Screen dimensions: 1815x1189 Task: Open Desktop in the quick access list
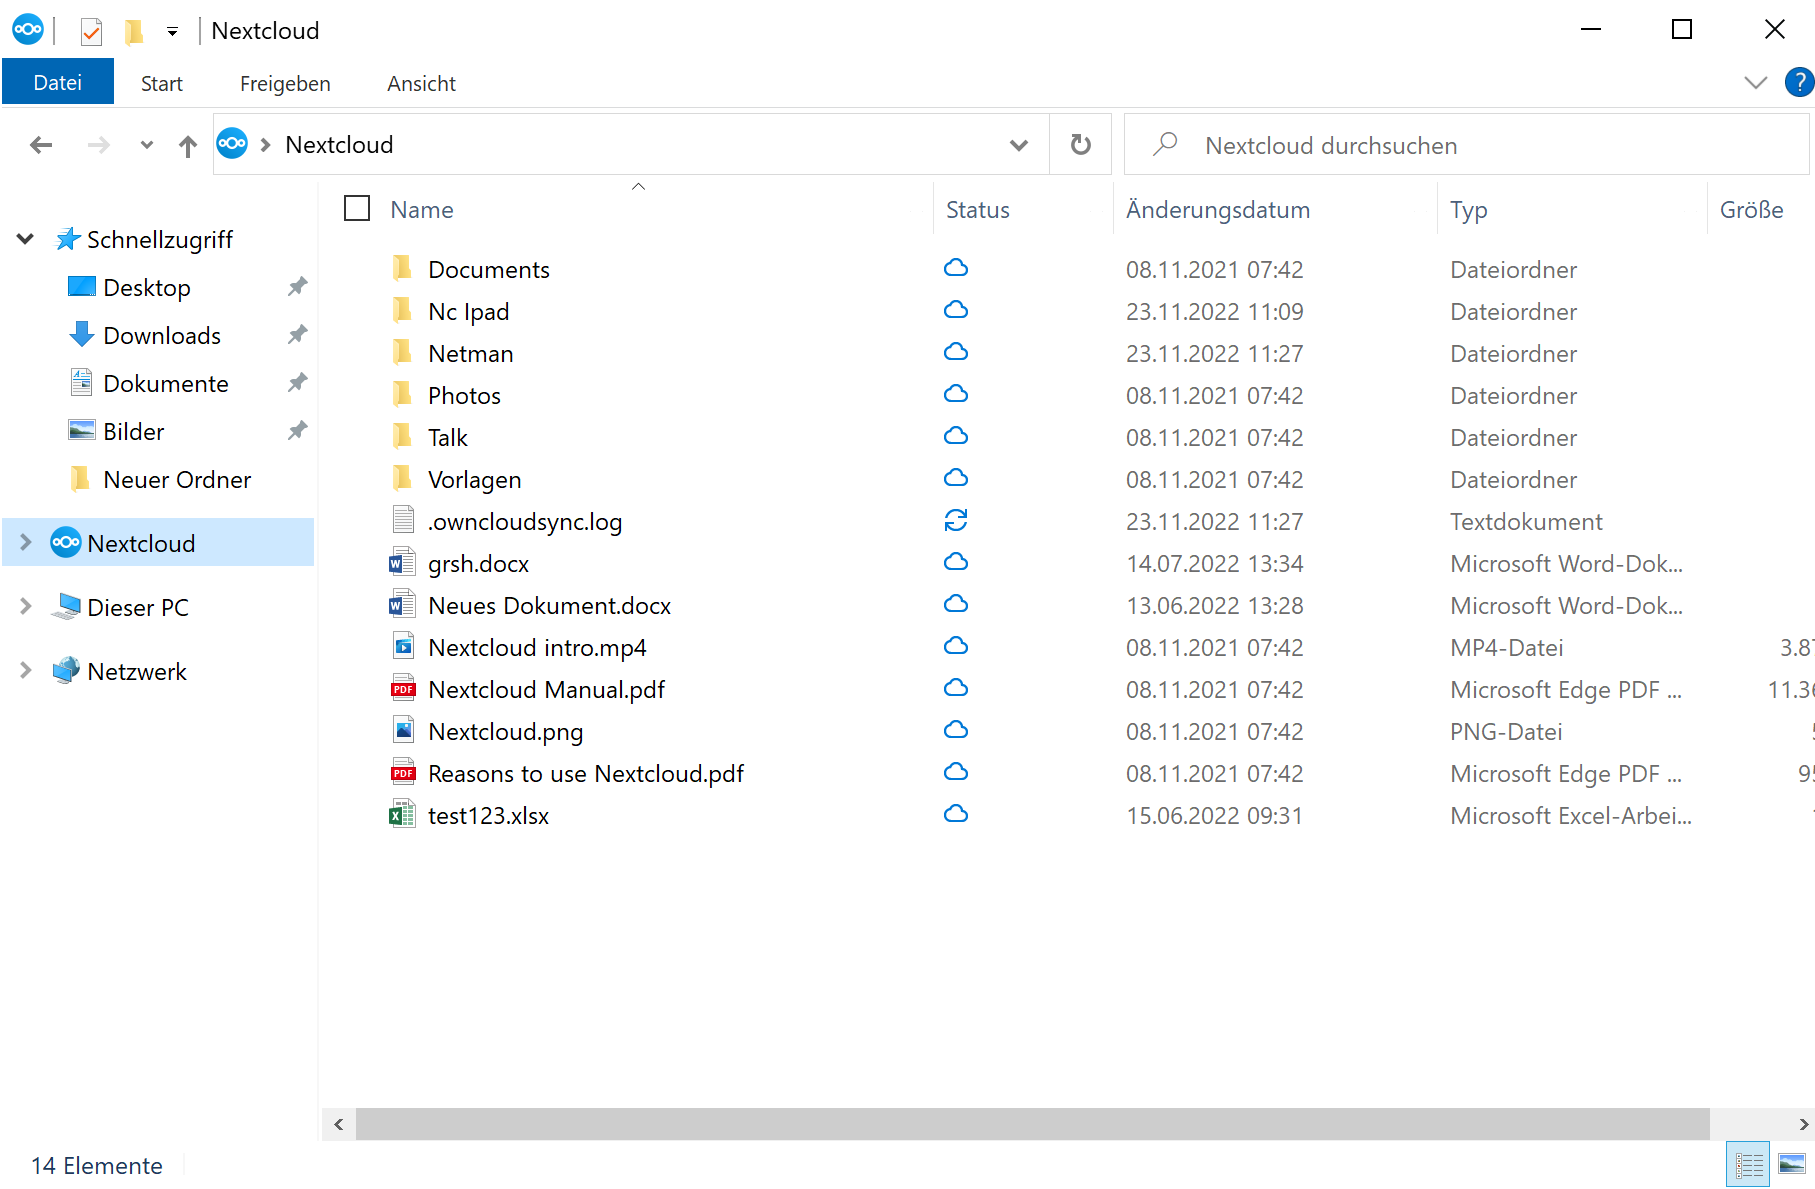coord(146,288)
